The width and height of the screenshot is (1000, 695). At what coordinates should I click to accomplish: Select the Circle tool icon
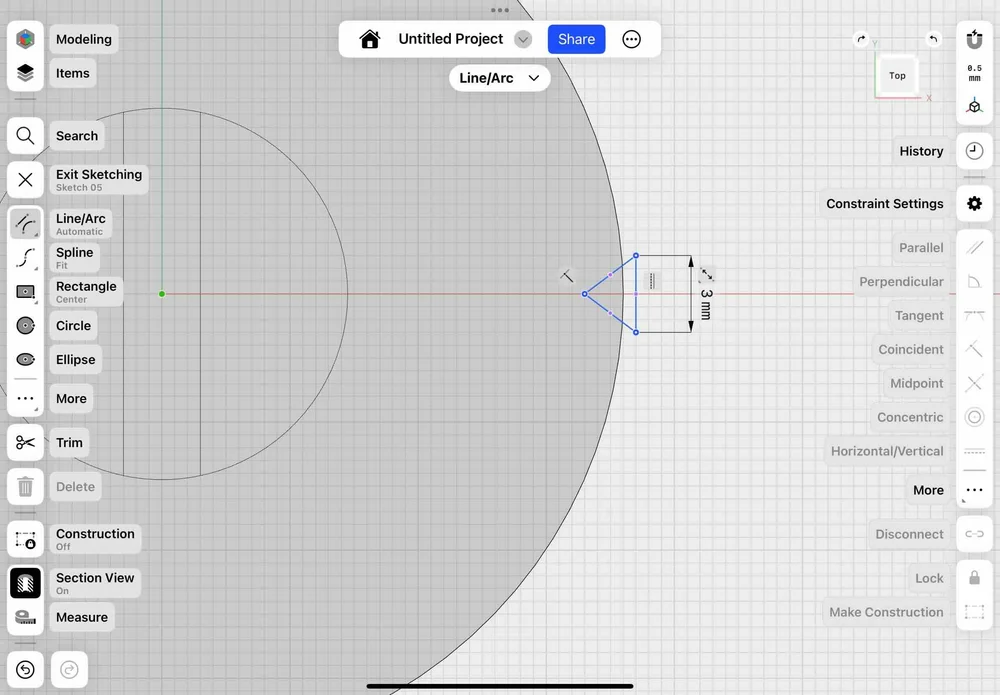point(26,326)
